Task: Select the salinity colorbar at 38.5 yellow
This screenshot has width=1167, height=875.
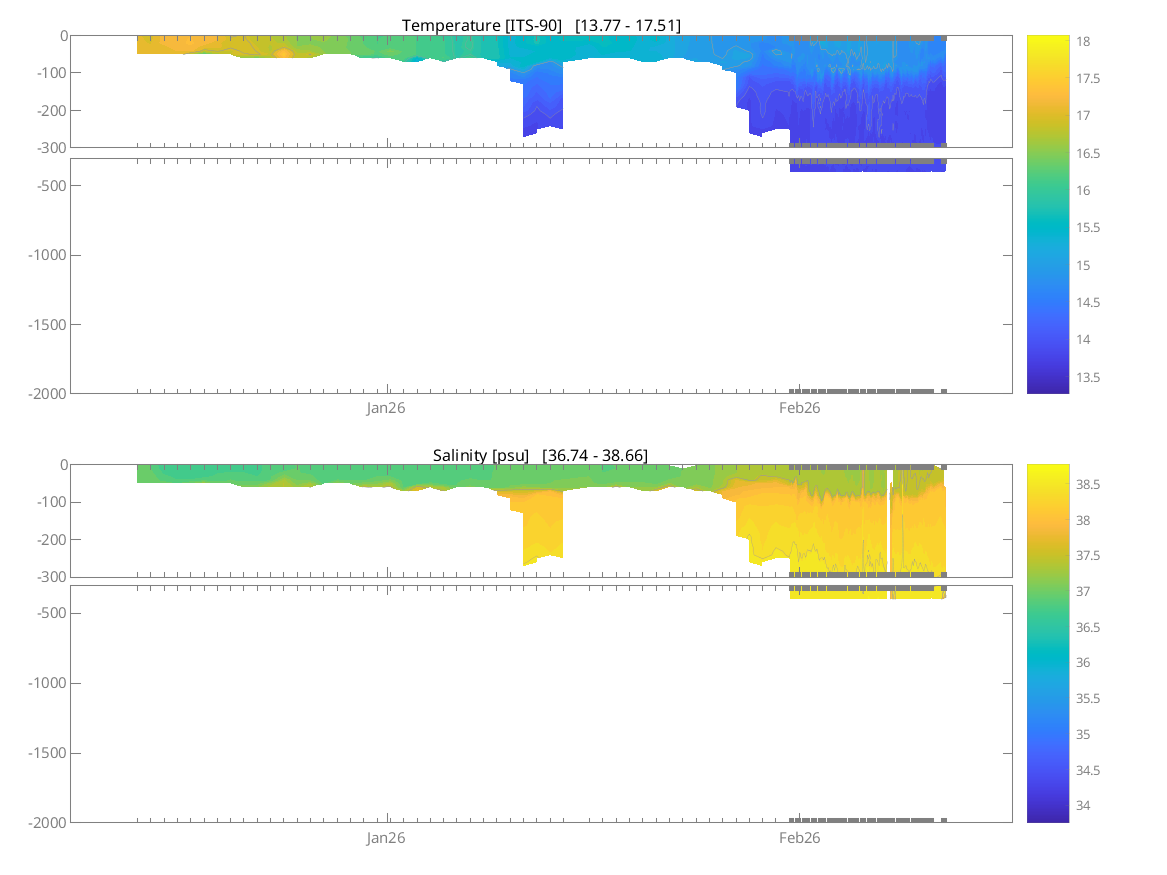Action: coord(1047,484)
